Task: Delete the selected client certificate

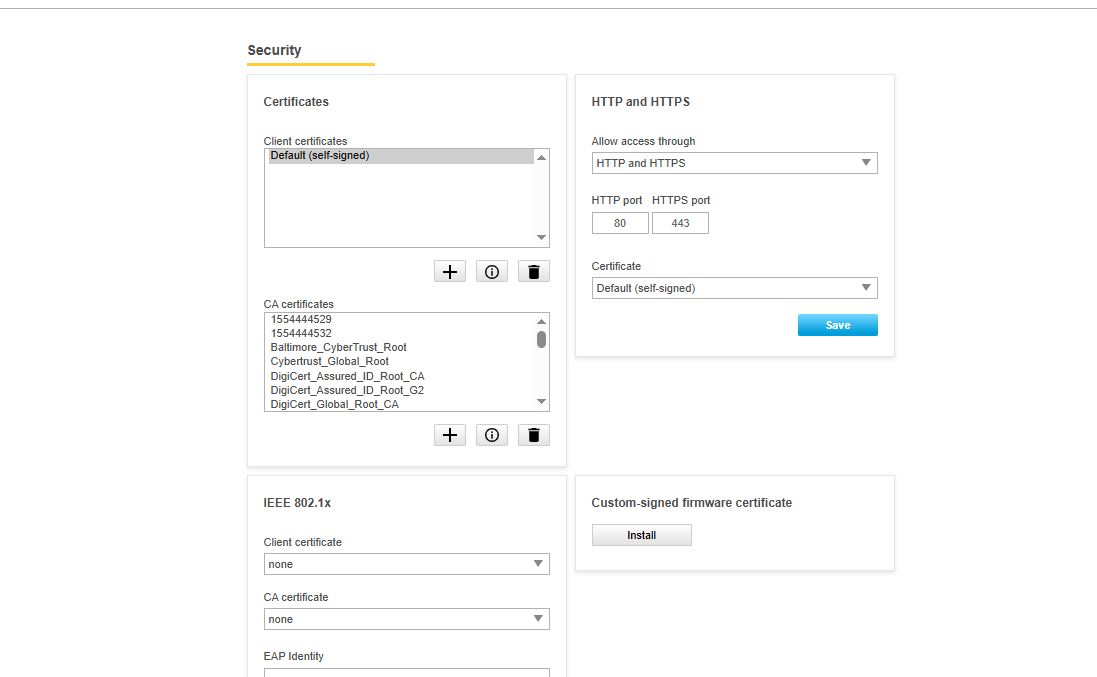Action: coord(533,271)
